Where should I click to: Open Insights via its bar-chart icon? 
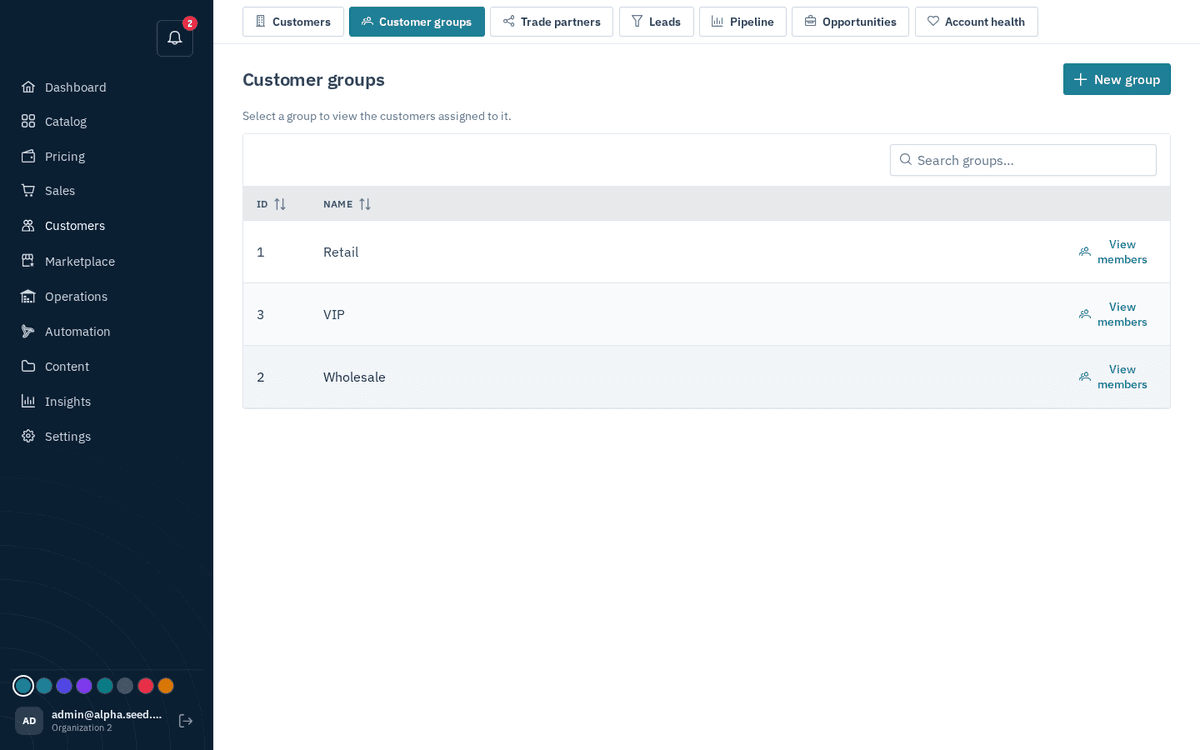[x=28, y=401]
